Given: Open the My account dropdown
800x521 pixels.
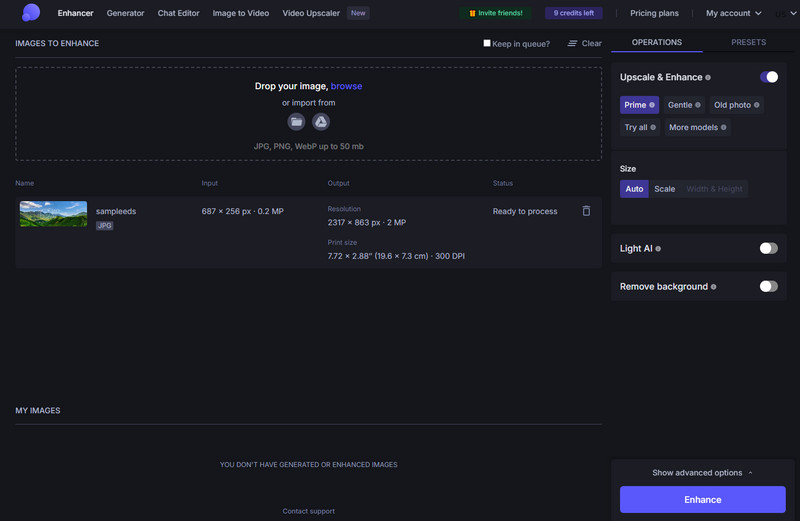Looking at the screenshot, I should [x=734, y=13].
